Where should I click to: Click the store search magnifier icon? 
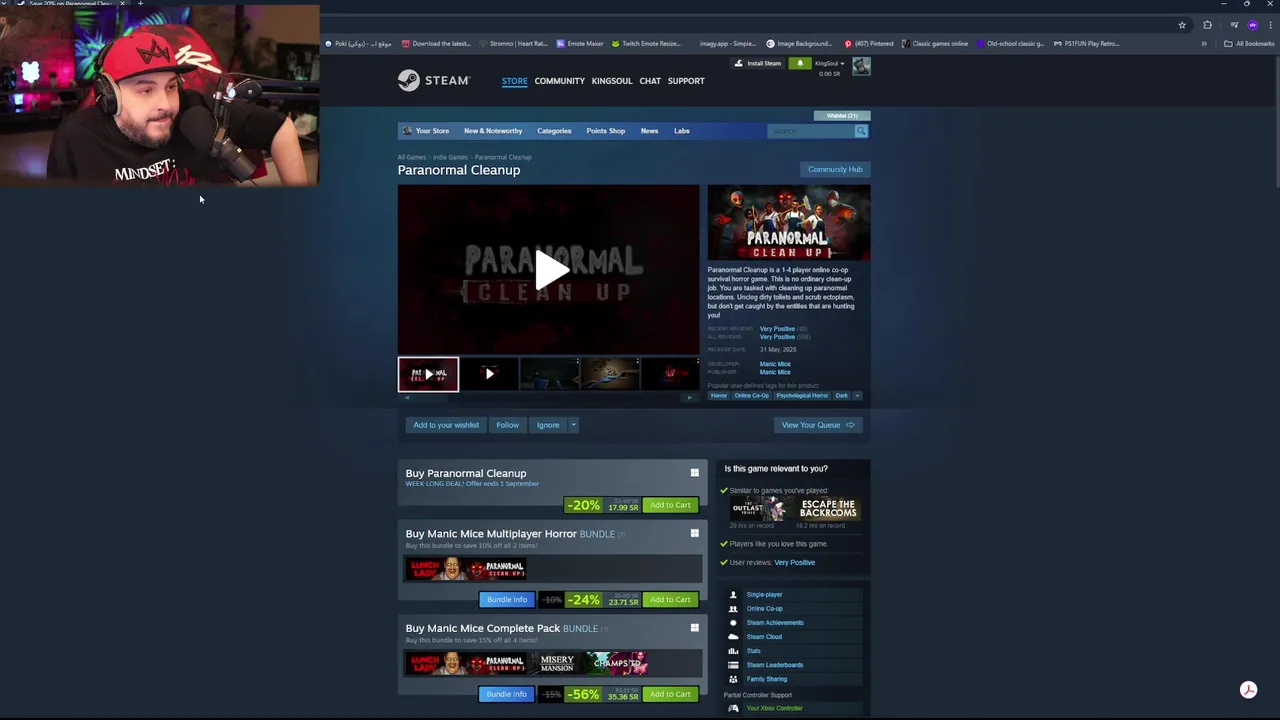pos(860,131)
